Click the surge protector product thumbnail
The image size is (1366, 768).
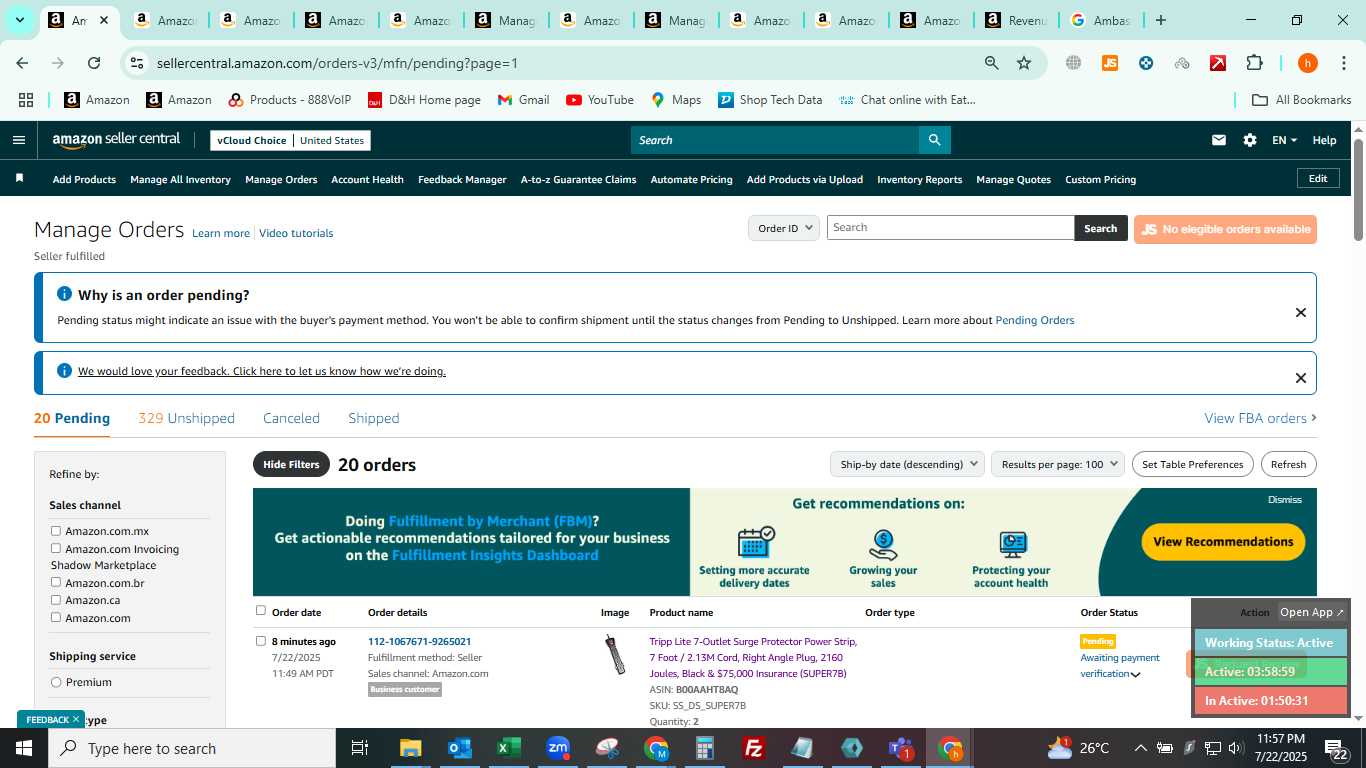(615, 654)
